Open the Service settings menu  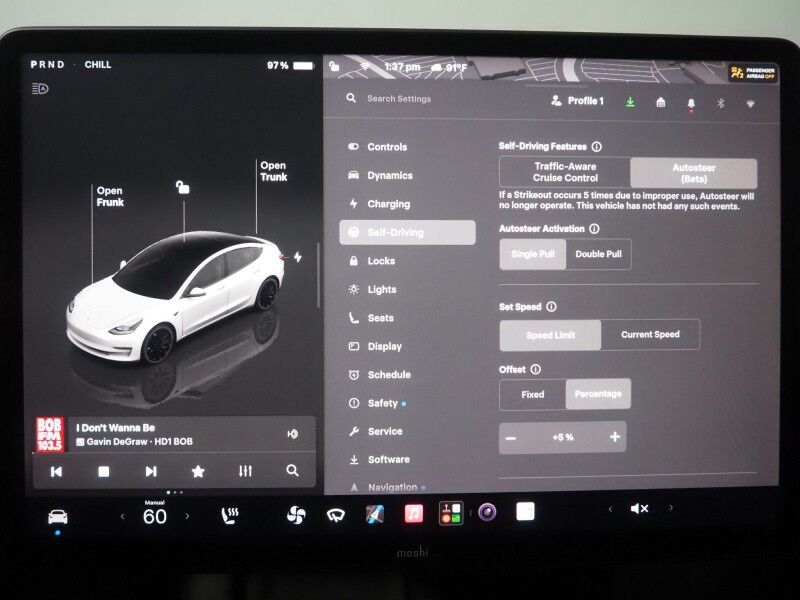click(376, 432)
